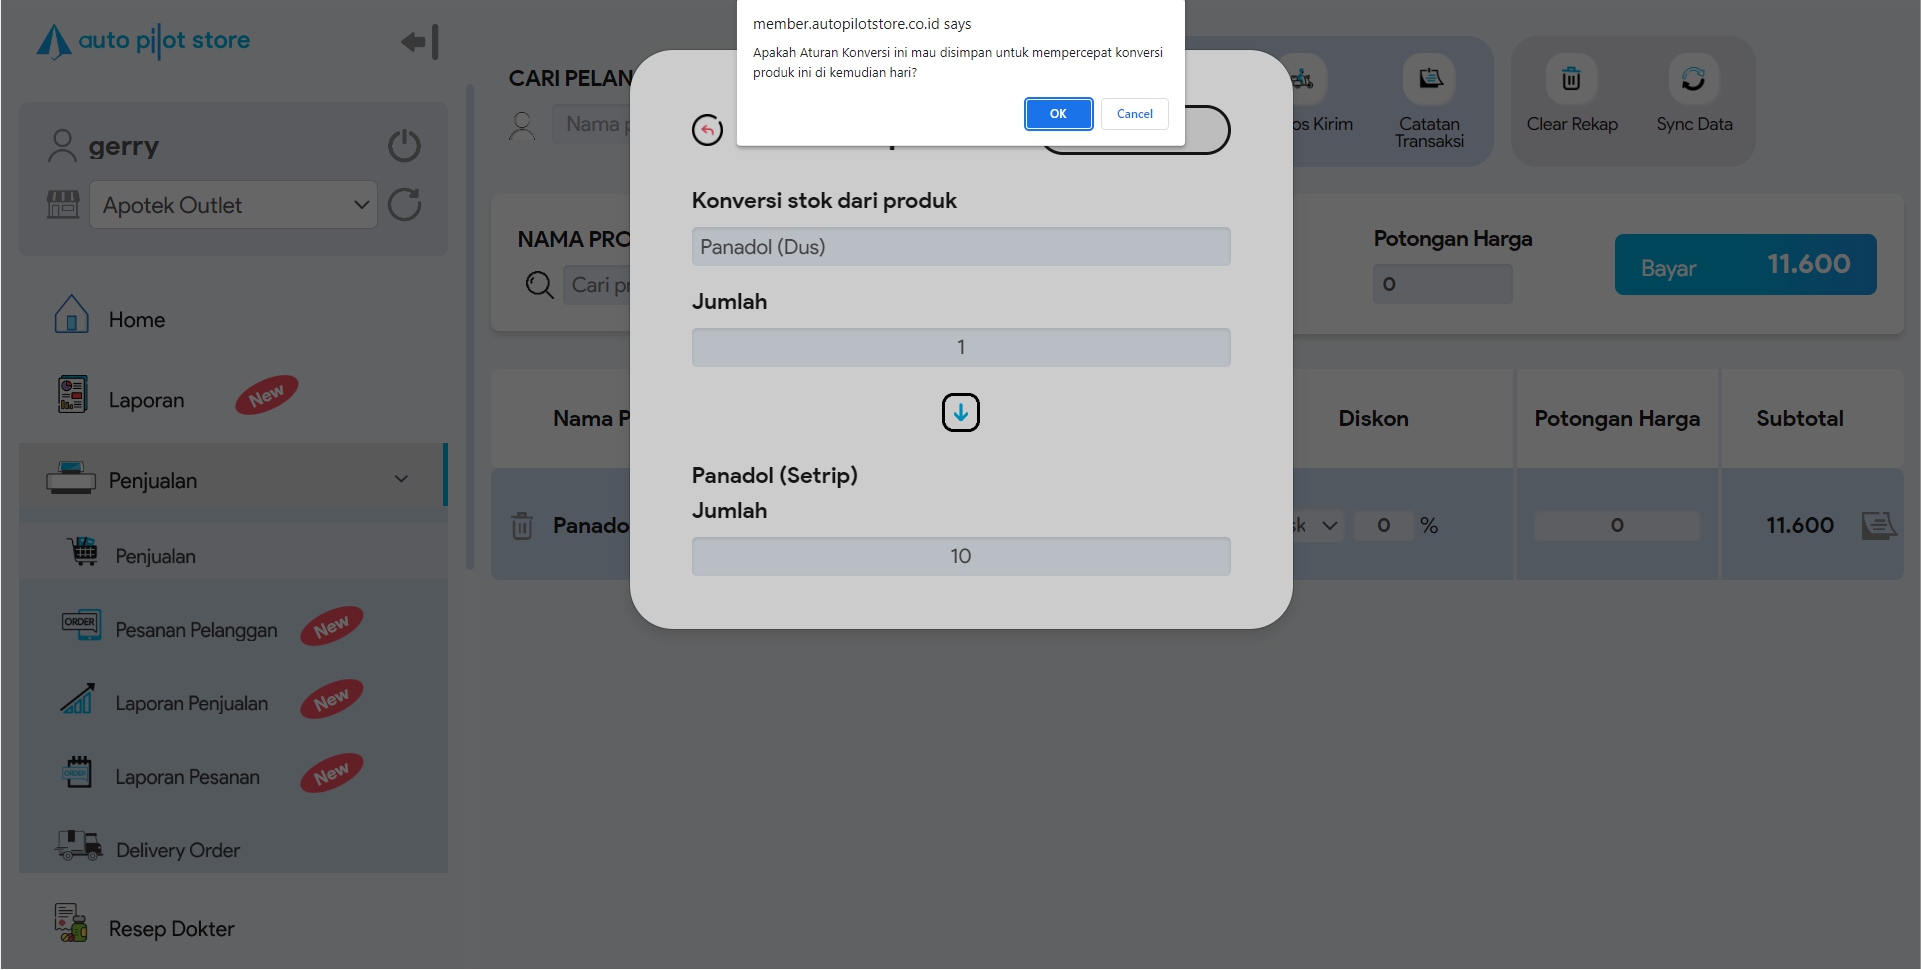The width and height of the screenshot is (1921, 970).
Task: Click the Potongan Harga input field
Action: point(1441,285)
